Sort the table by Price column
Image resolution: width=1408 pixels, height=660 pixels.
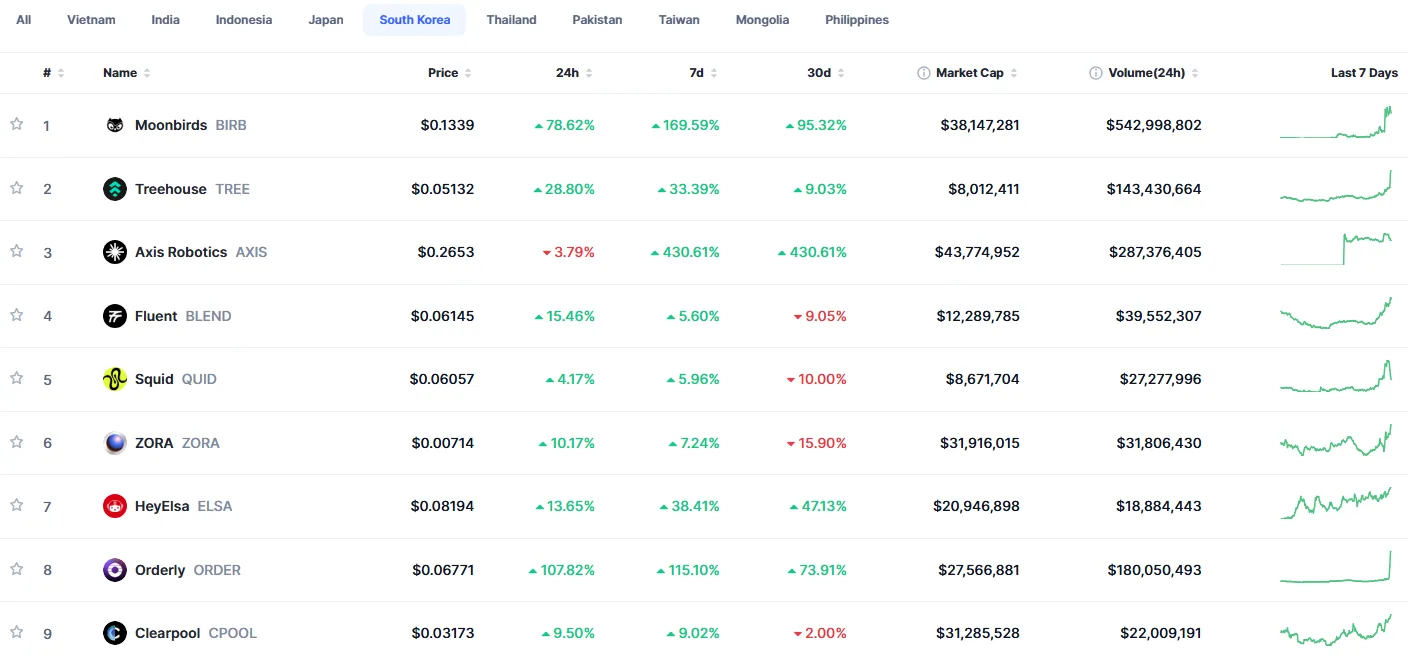tap(450, 73)
